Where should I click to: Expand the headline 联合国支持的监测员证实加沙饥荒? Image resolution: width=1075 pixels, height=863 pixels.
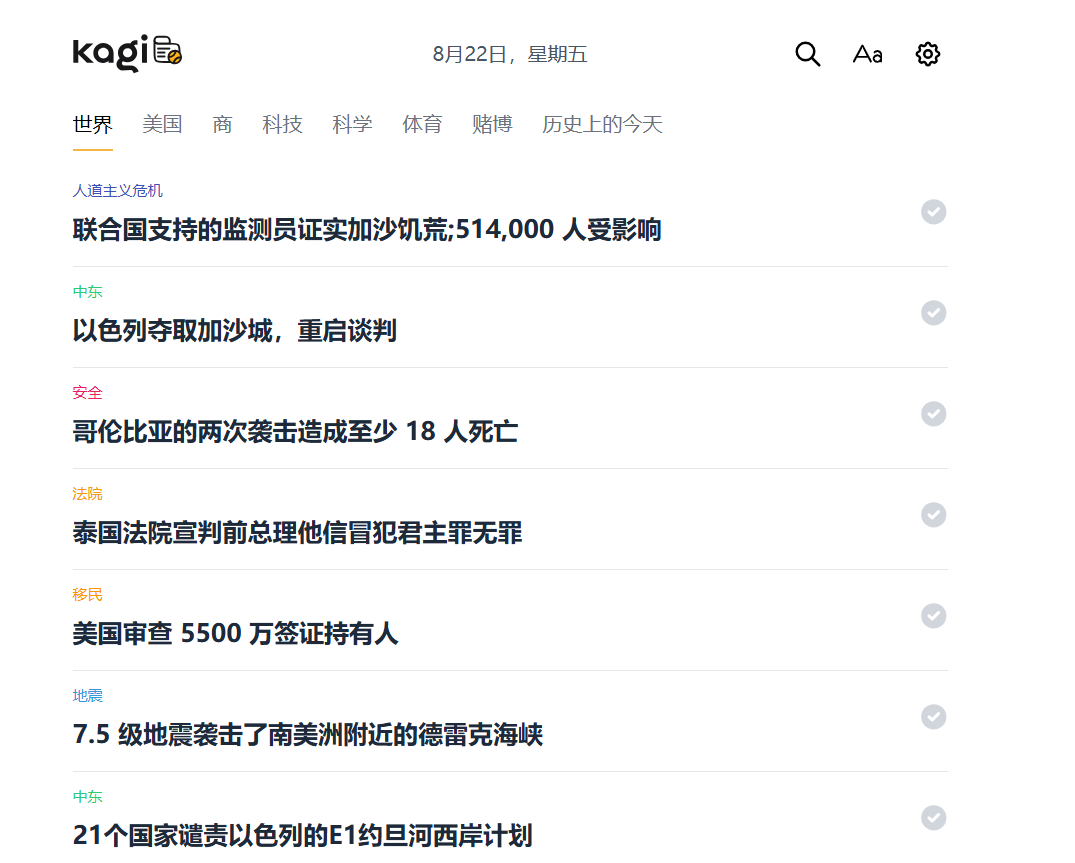367,230
